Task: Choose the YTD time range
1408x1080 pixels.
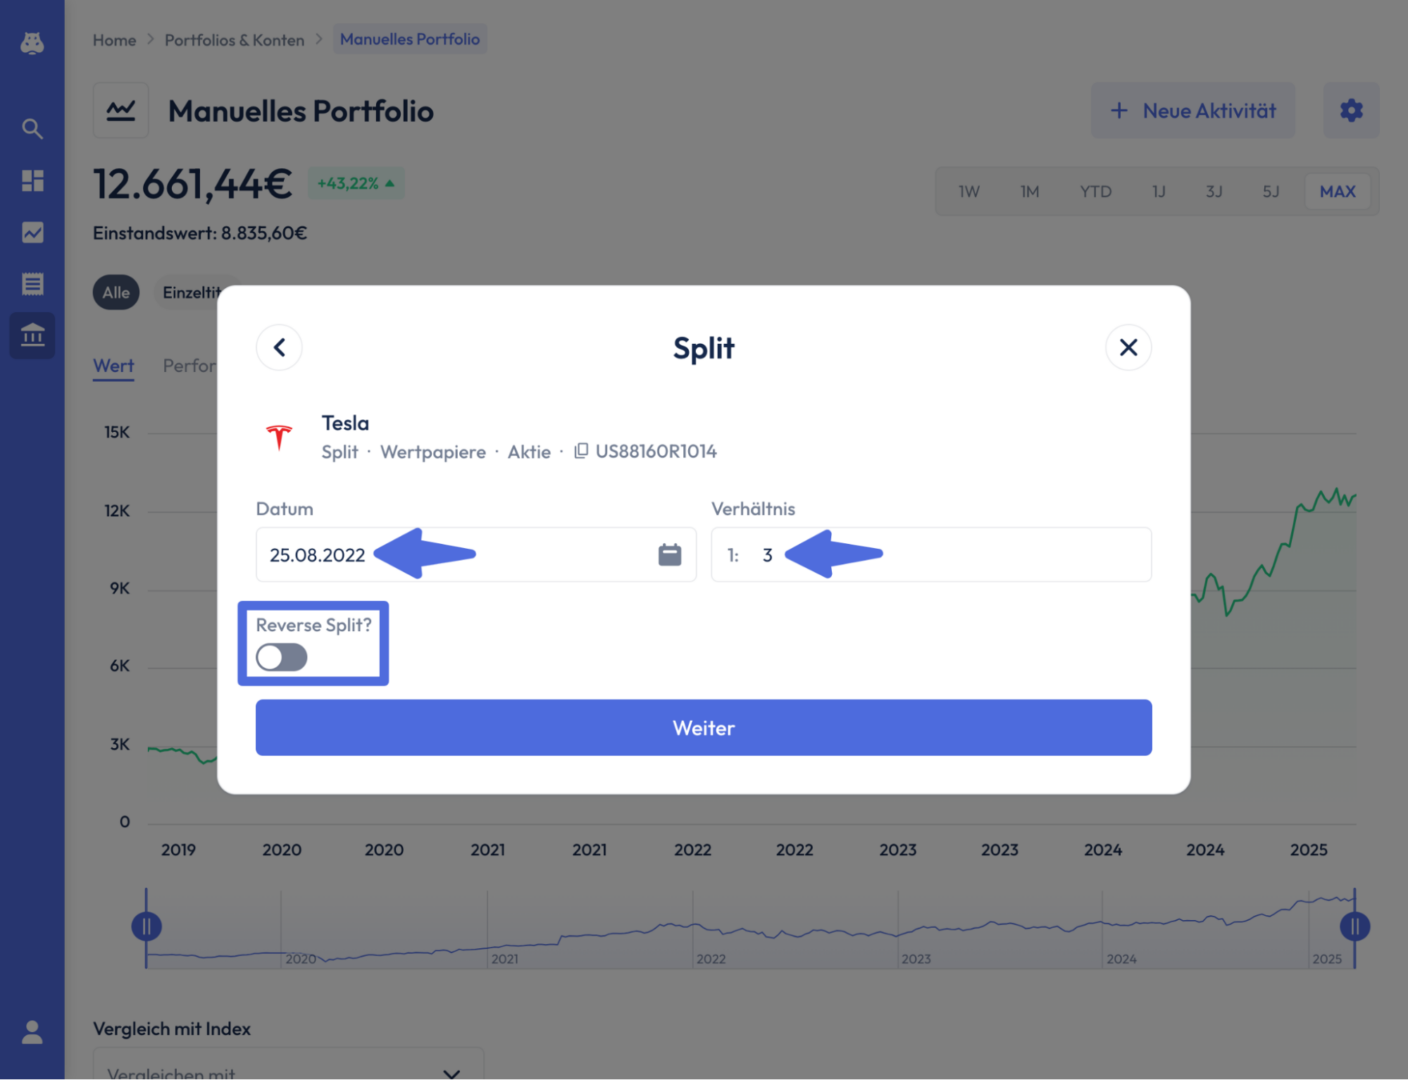Action: (x=1095, y=191)
